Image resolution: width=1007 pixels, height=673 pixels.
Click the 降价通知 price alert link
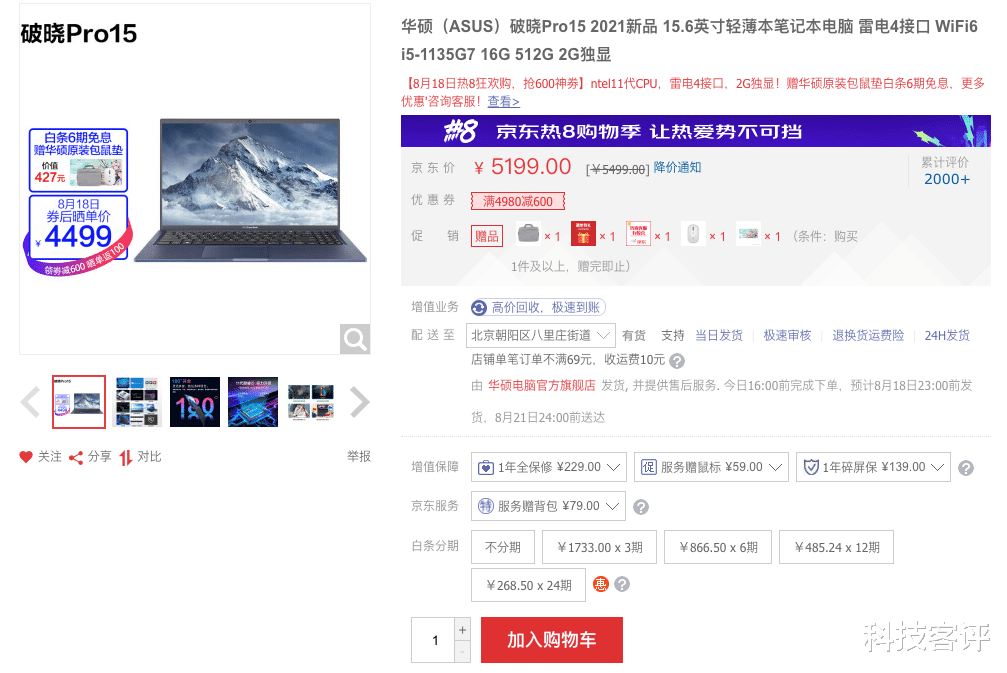coord(678,168)
